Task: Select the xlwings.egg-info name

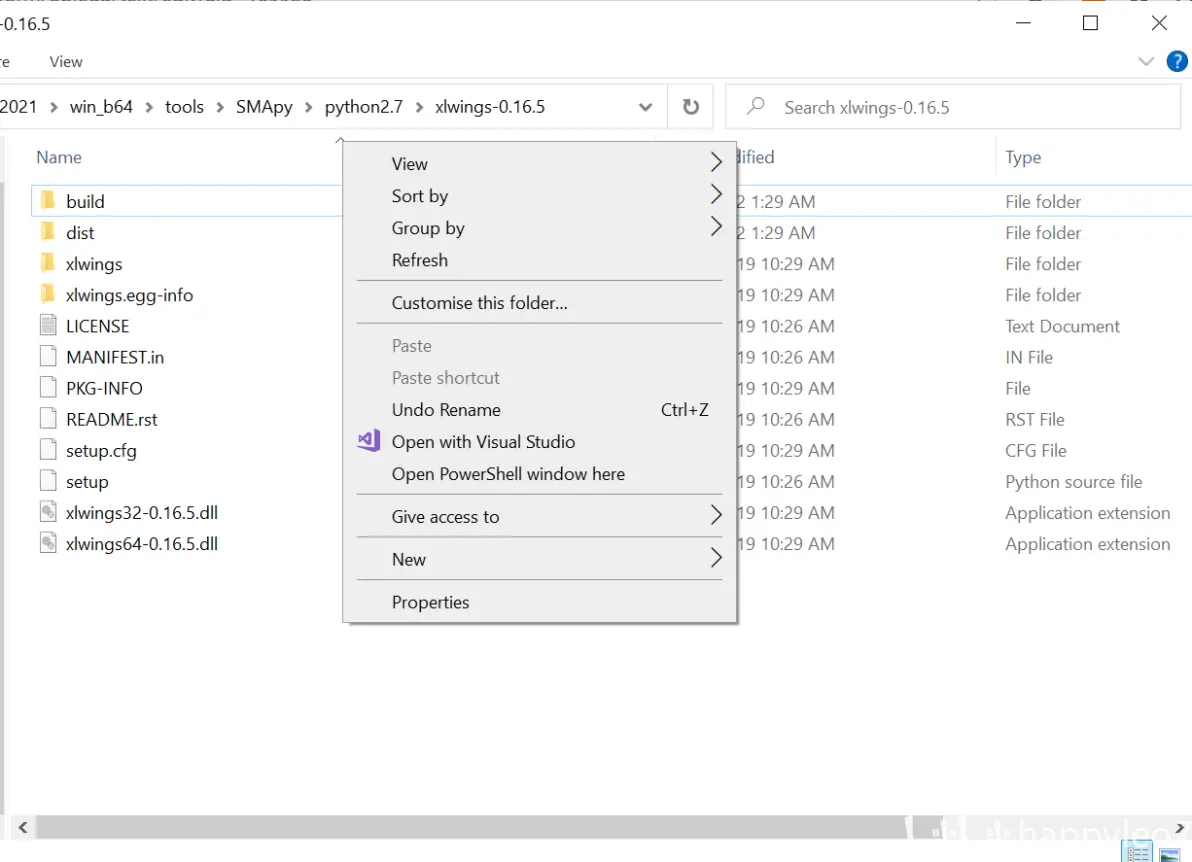Action: pos(129,295)
